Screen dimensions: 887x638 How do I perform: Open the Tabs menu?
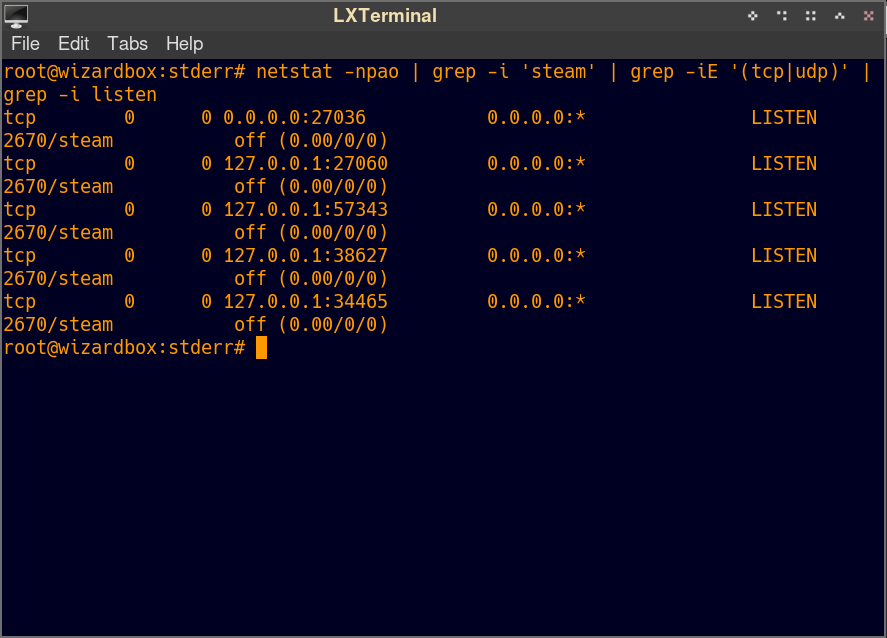(127, 44)
